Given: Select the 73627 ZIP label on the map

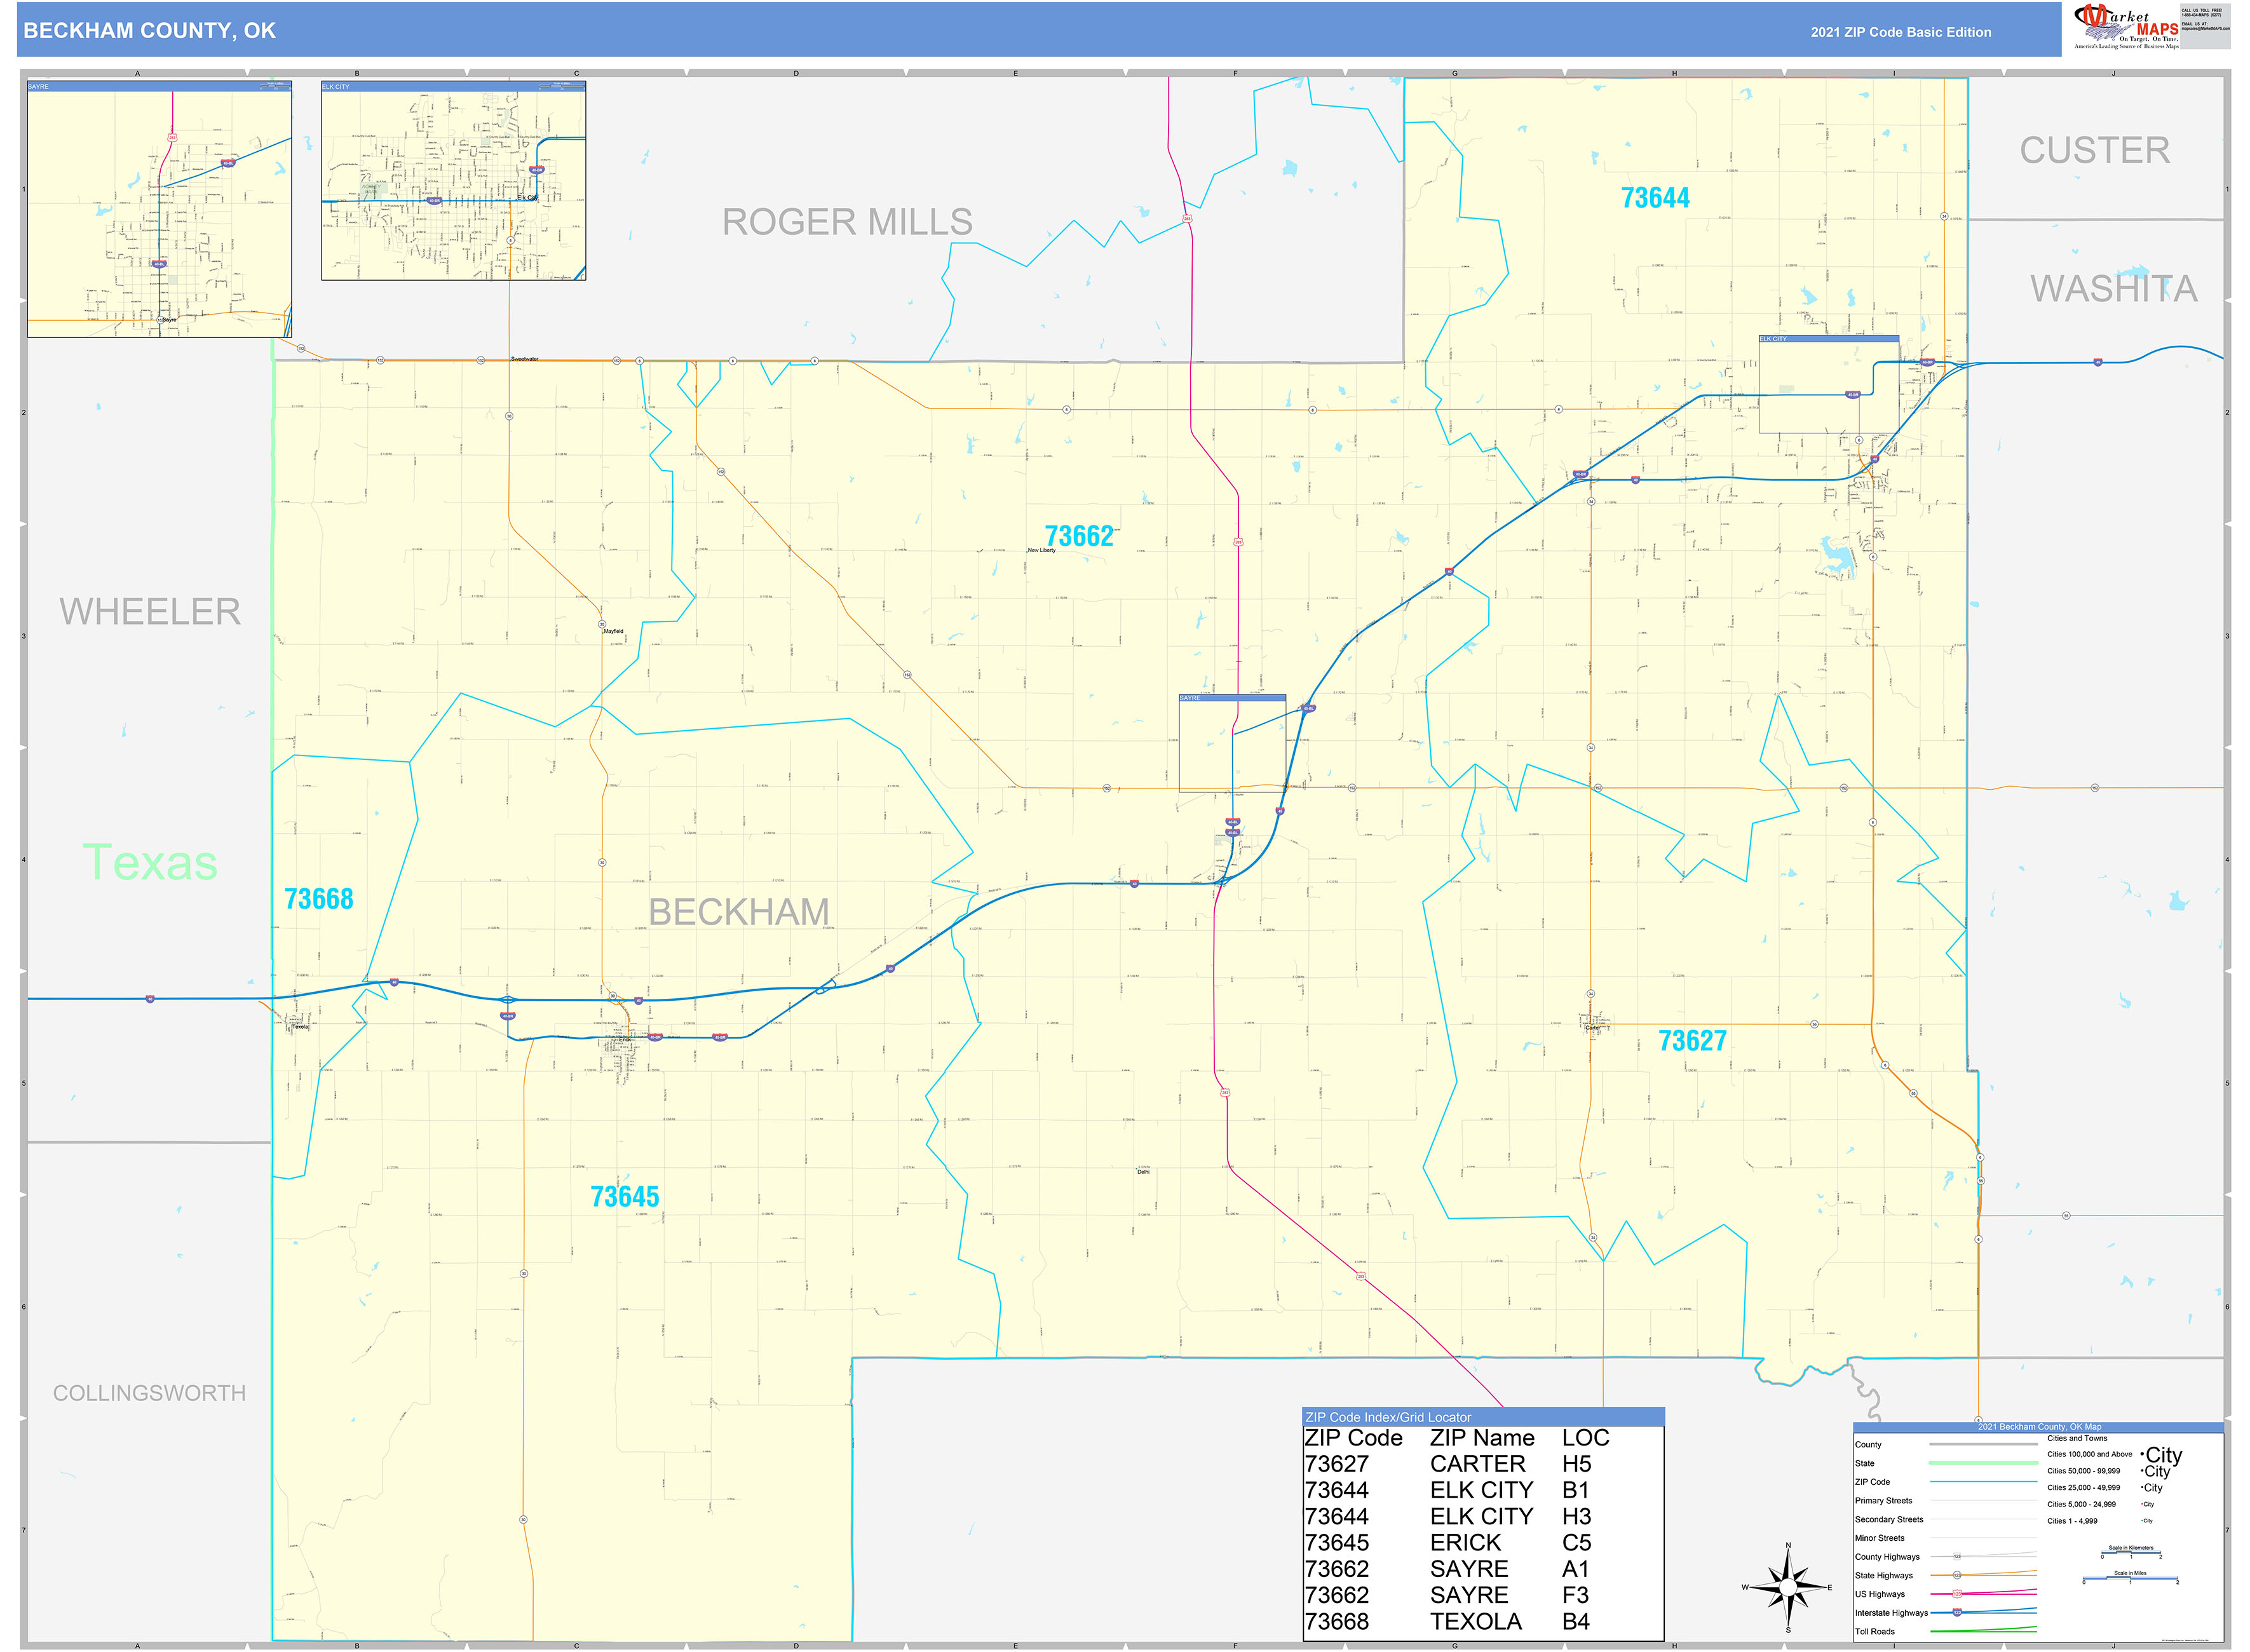Looking at the screenshot, I should tap(1692, 1041).
